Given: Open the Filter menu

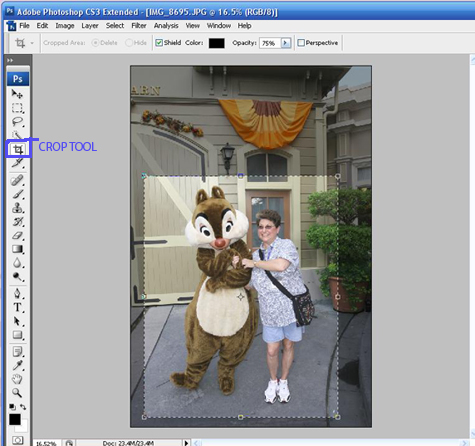Looking at the screenshot, I should (x=139, y=26).
